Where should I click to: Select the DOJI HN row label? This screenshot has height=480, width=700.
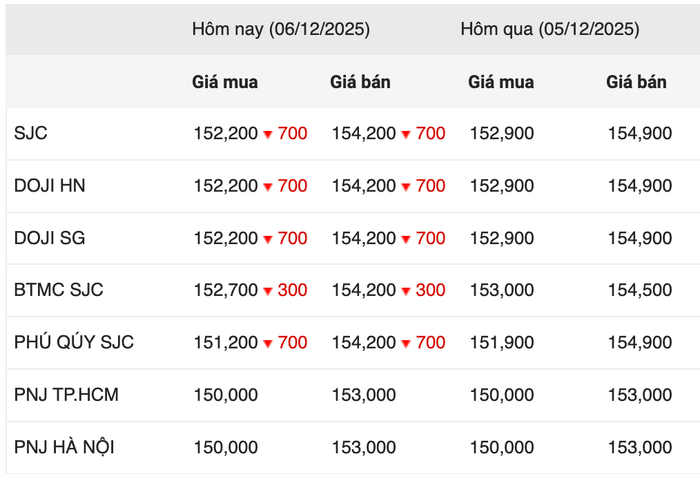tap(49, 185)
